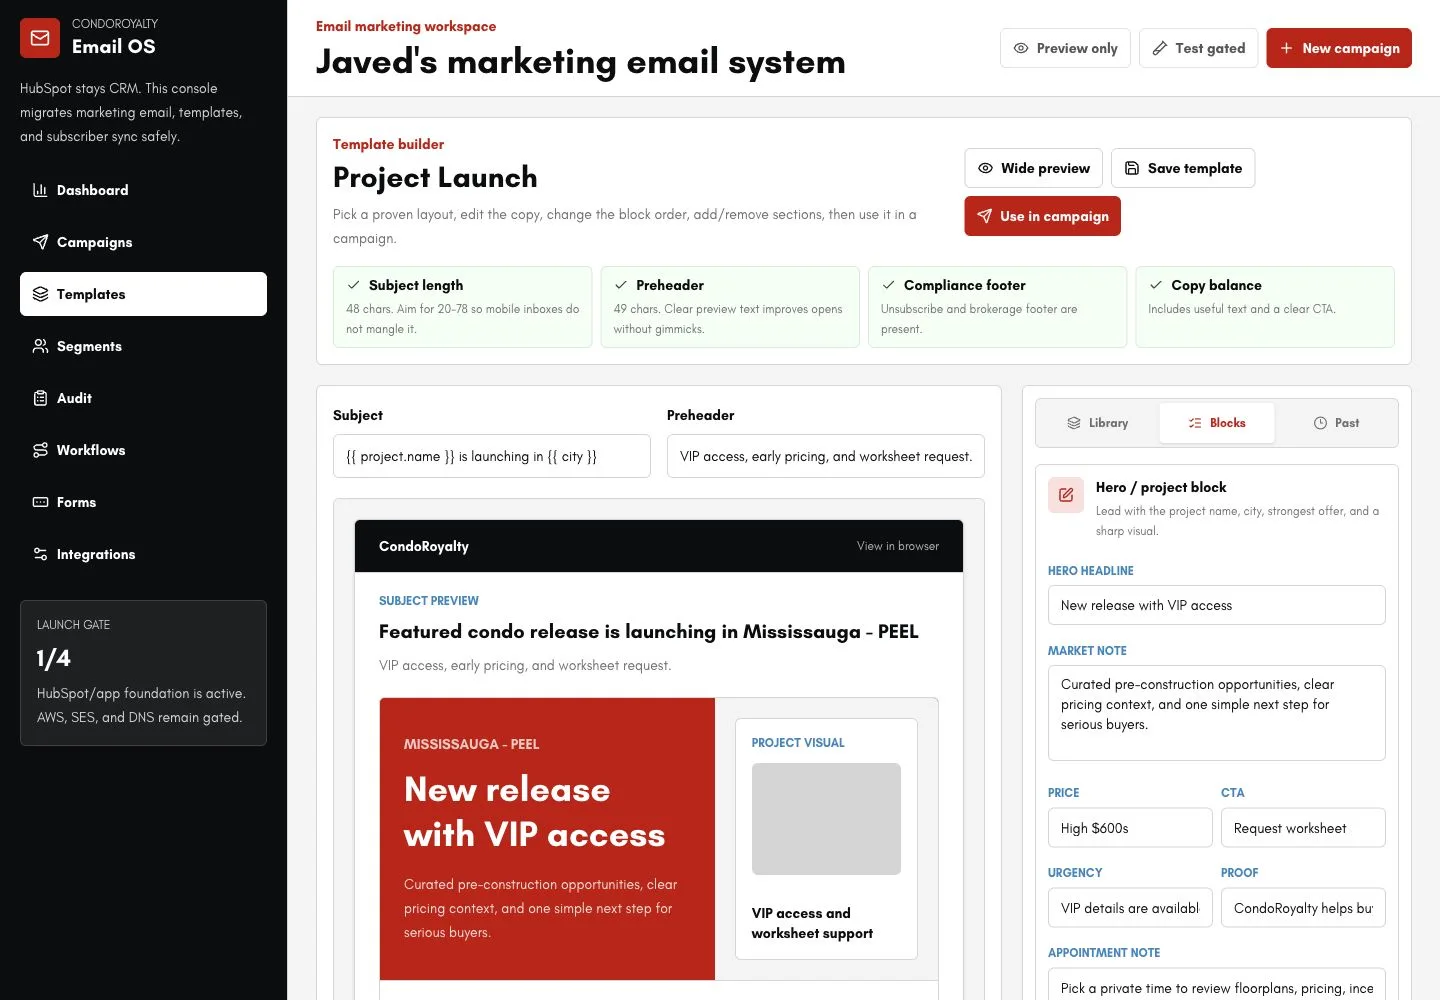Screen dimensions: 1440x1000
Task: Click the Launch Gate 1/4 status card
Action: click(143, 673)
